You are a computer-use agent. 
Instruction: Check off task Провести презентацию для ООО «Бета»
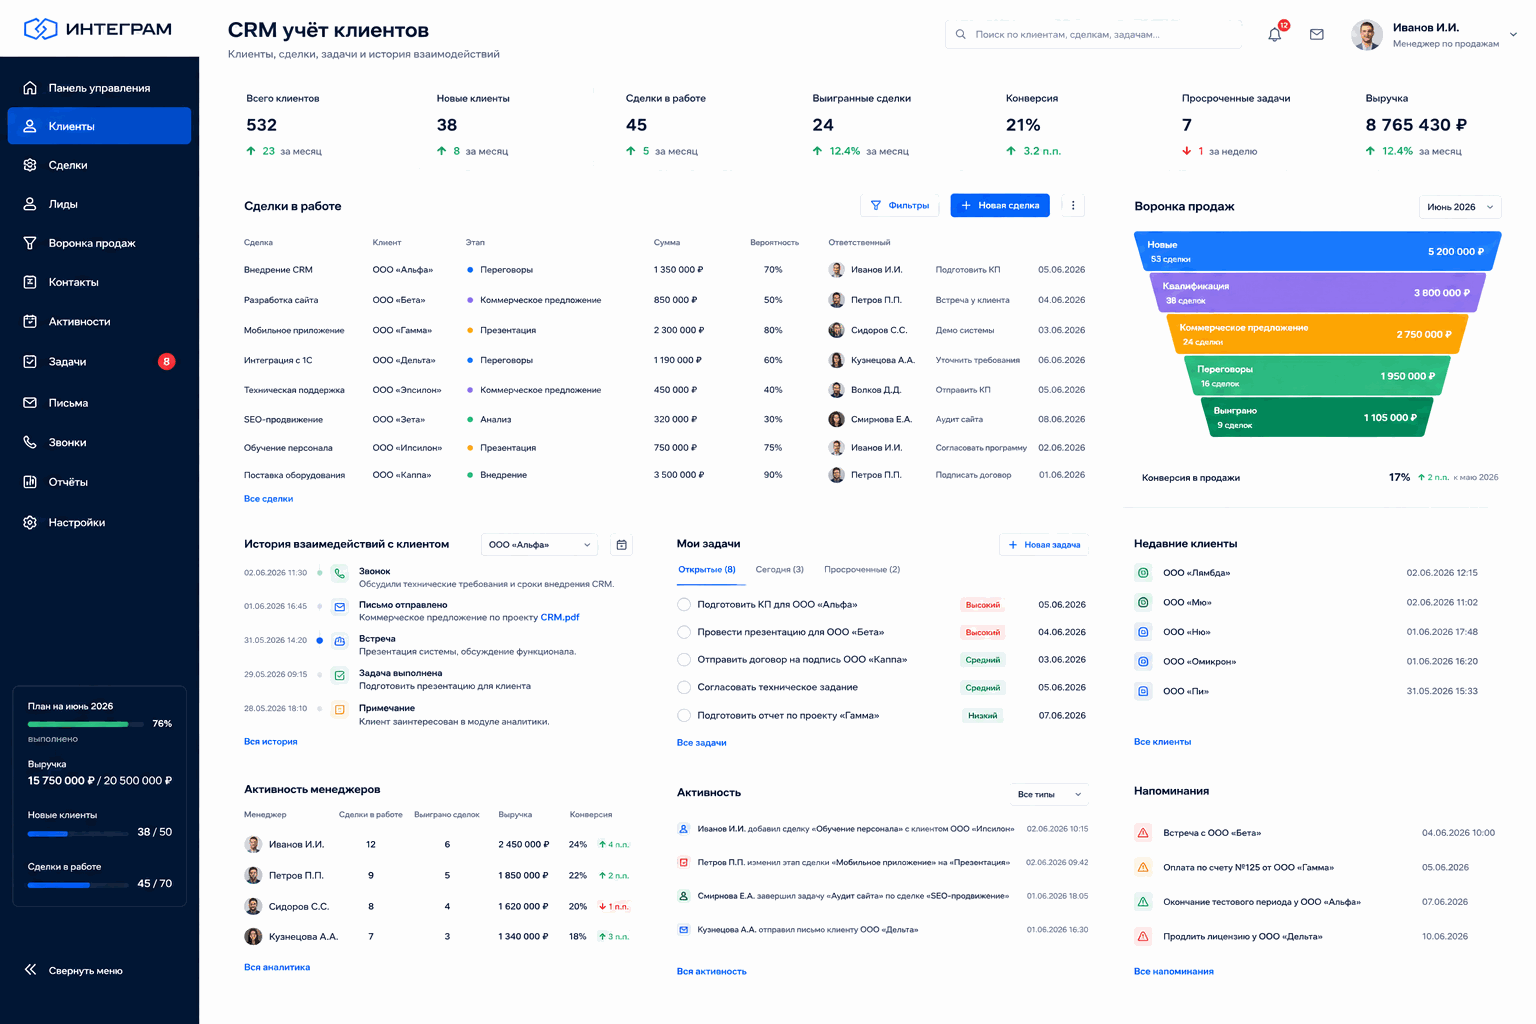tap(684, 632)
